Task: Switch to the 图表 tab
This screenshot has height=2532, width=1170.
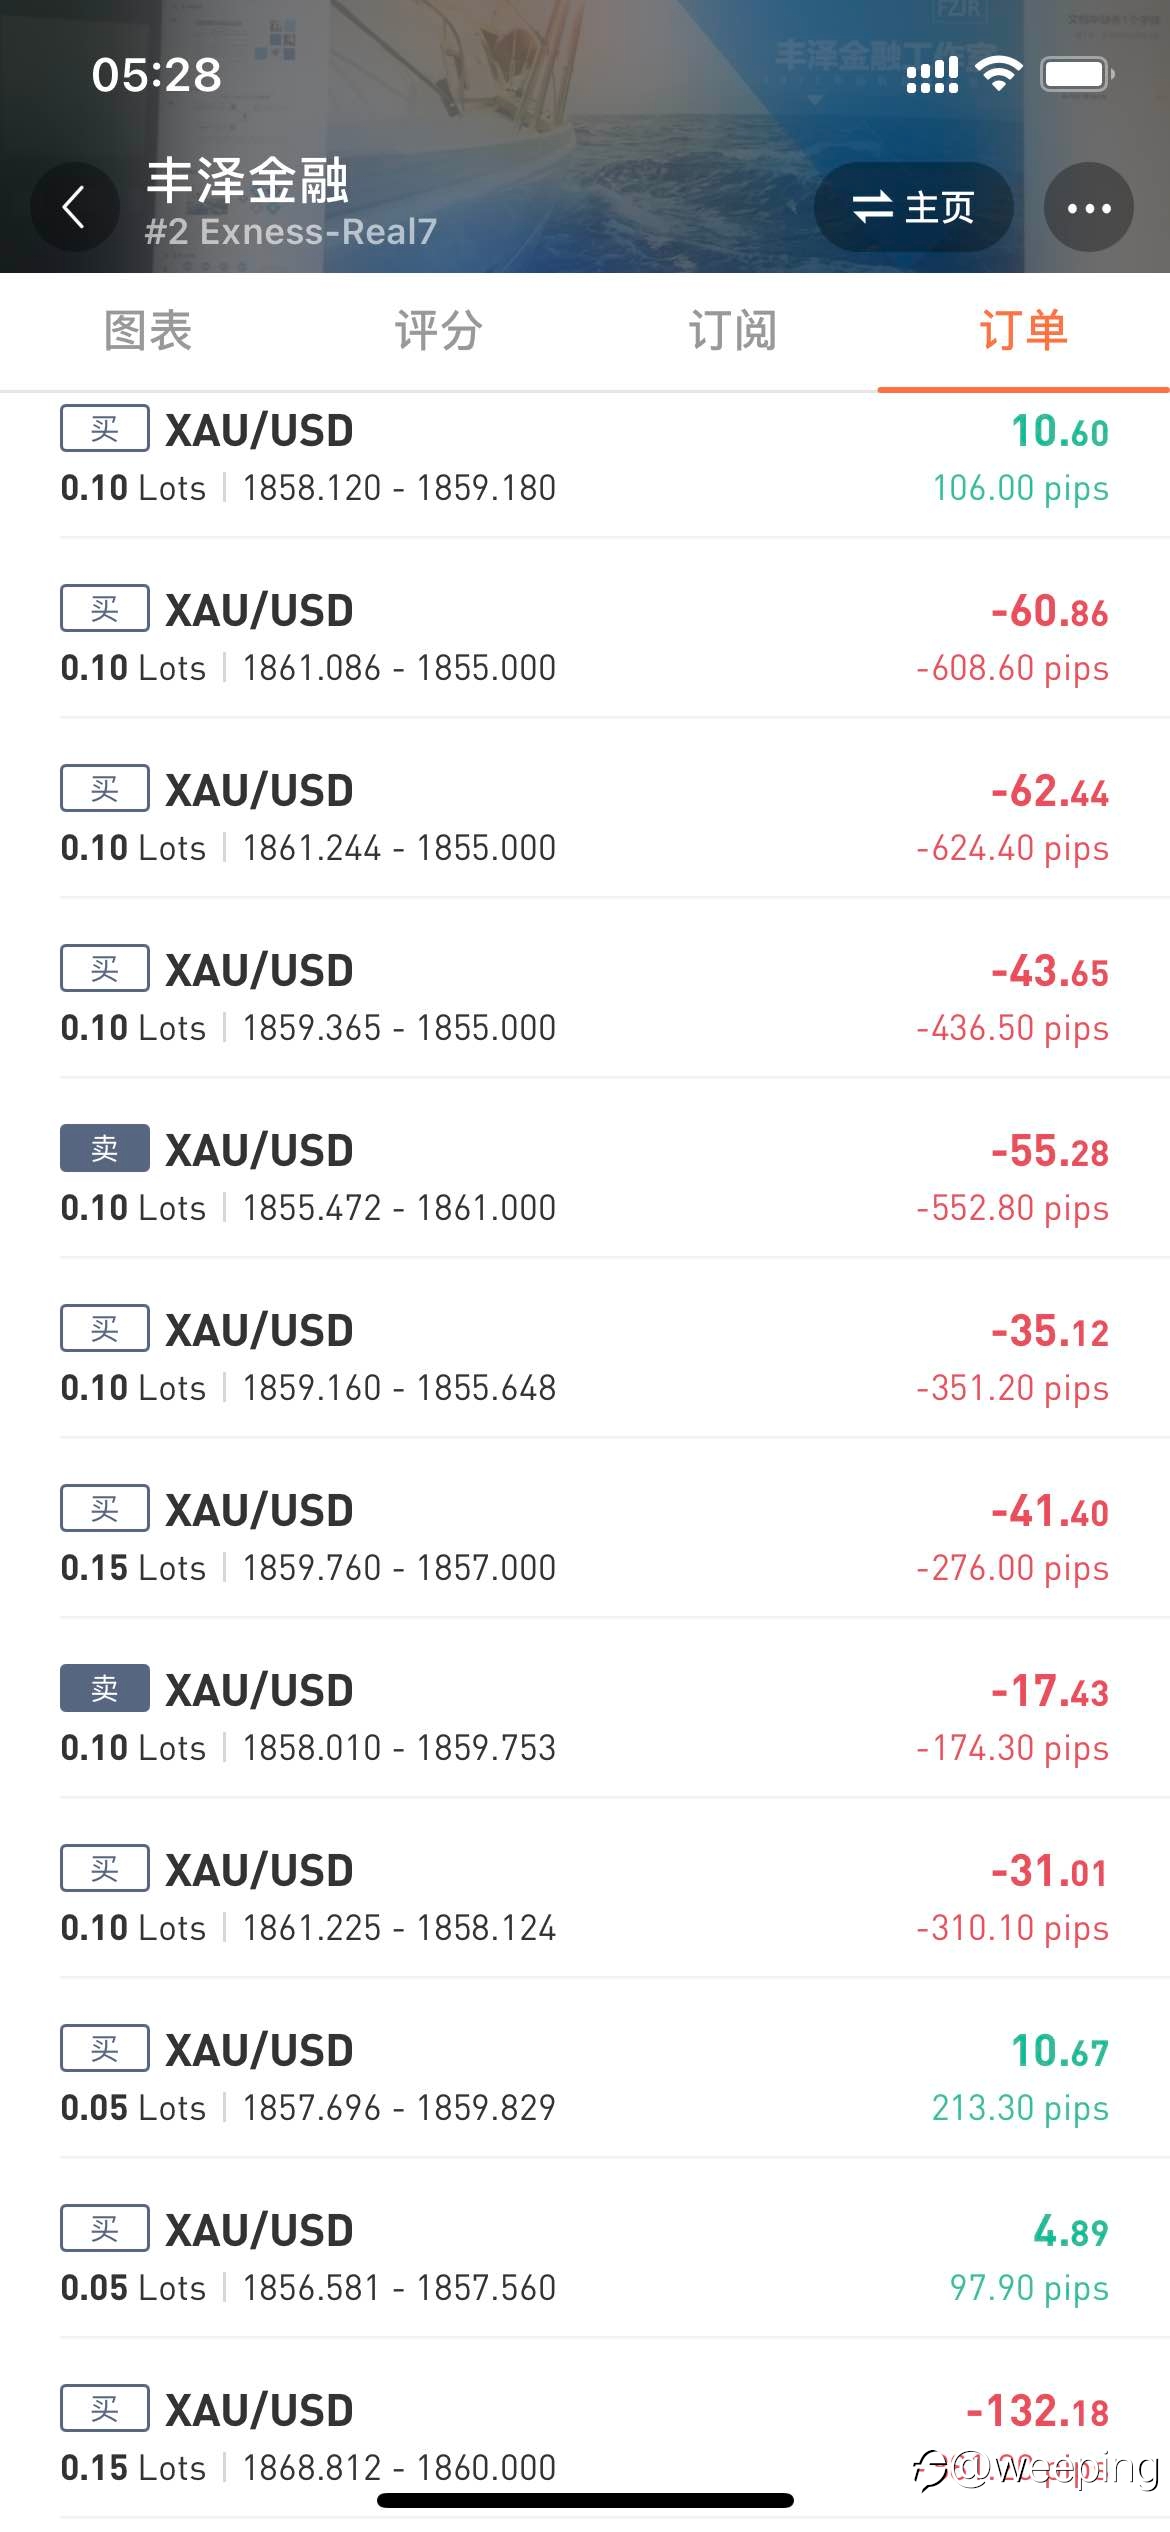Action: tap(147, 331)
